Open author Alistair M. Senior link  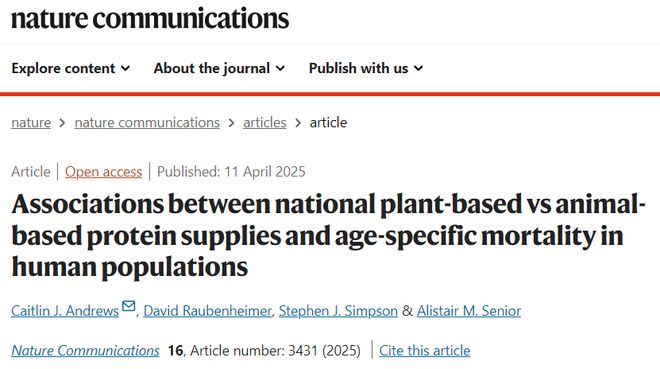point(469,311)
